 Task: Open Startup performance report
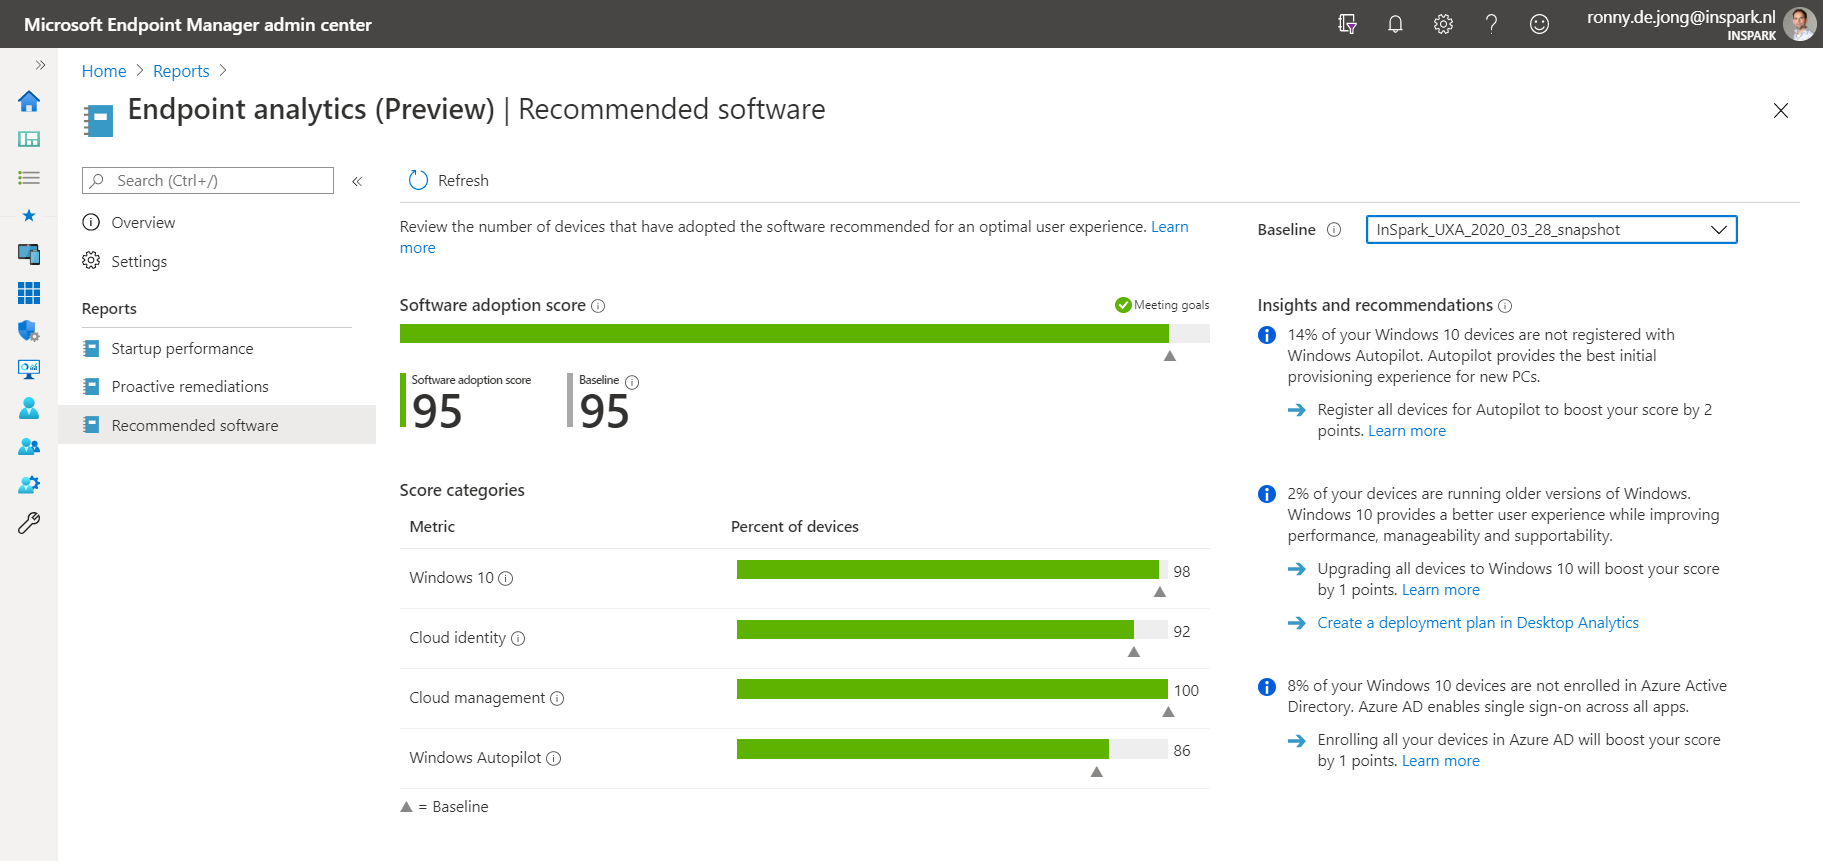(182, 348)
